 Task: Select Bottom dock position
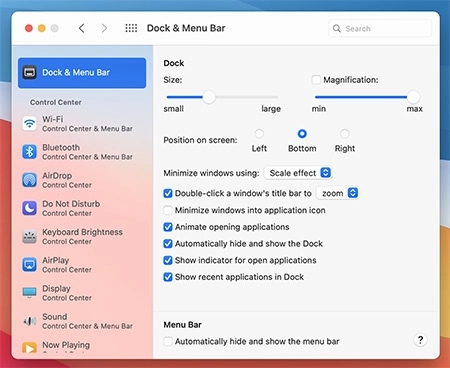pyautogui.click(x=302, y=134)
